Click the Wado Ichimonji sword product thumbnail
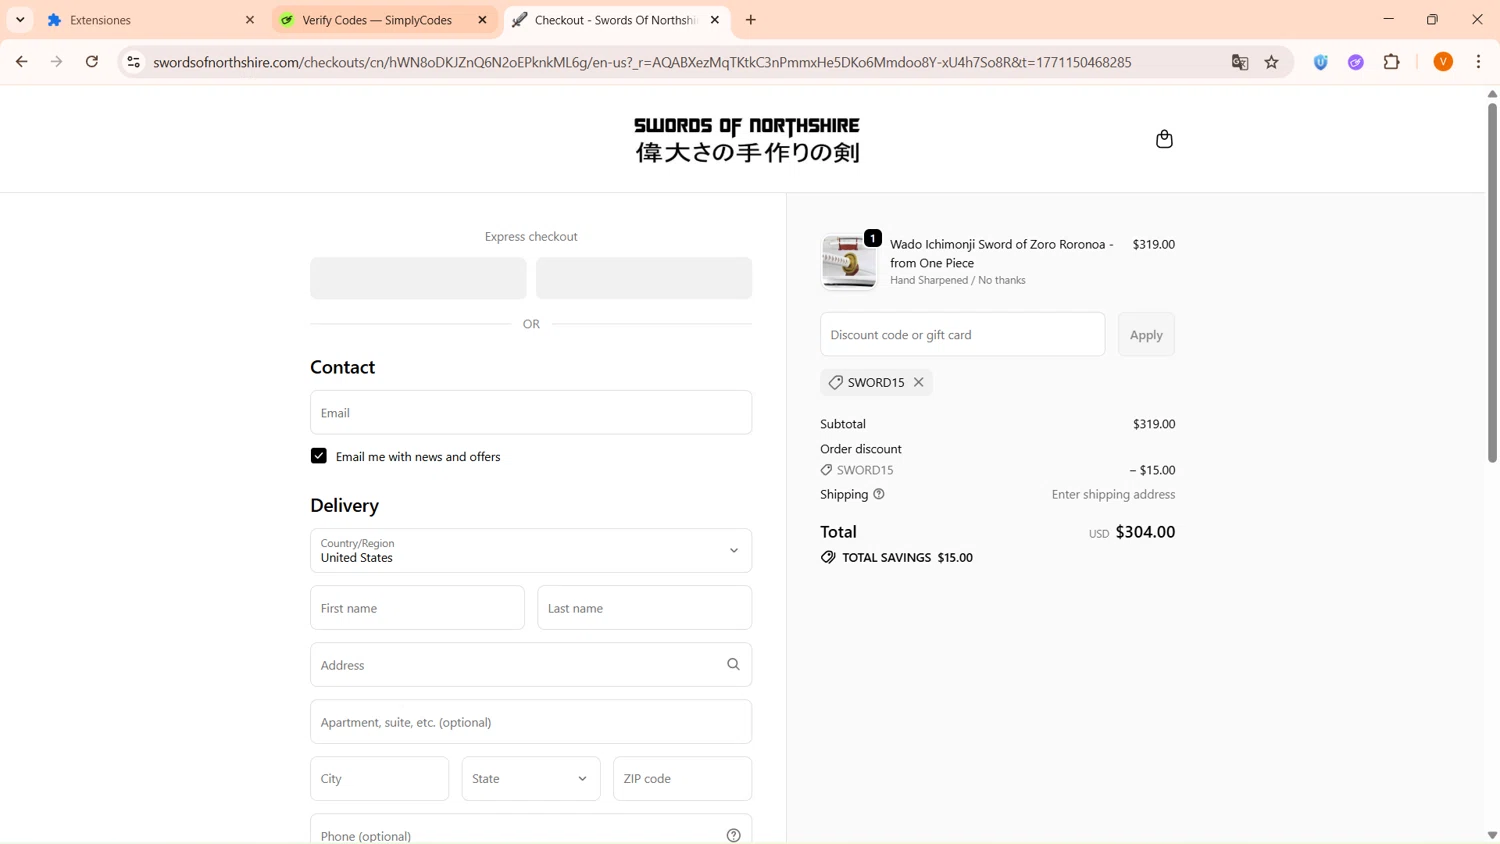 [x=849, y=262]
